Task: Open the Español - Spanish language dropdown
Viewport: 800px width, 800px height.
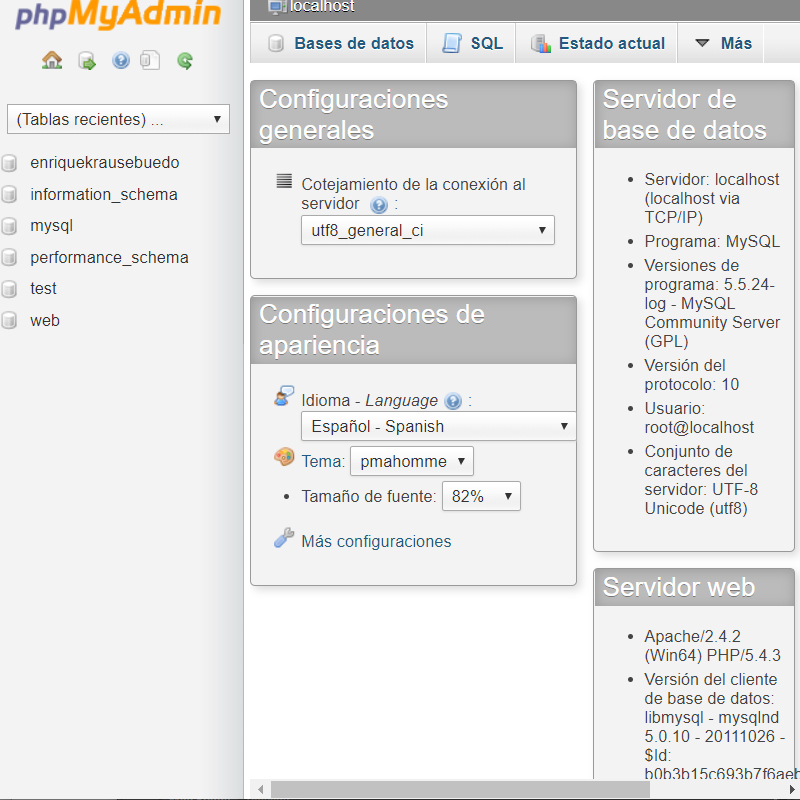Action: click(x=439, y=426)
